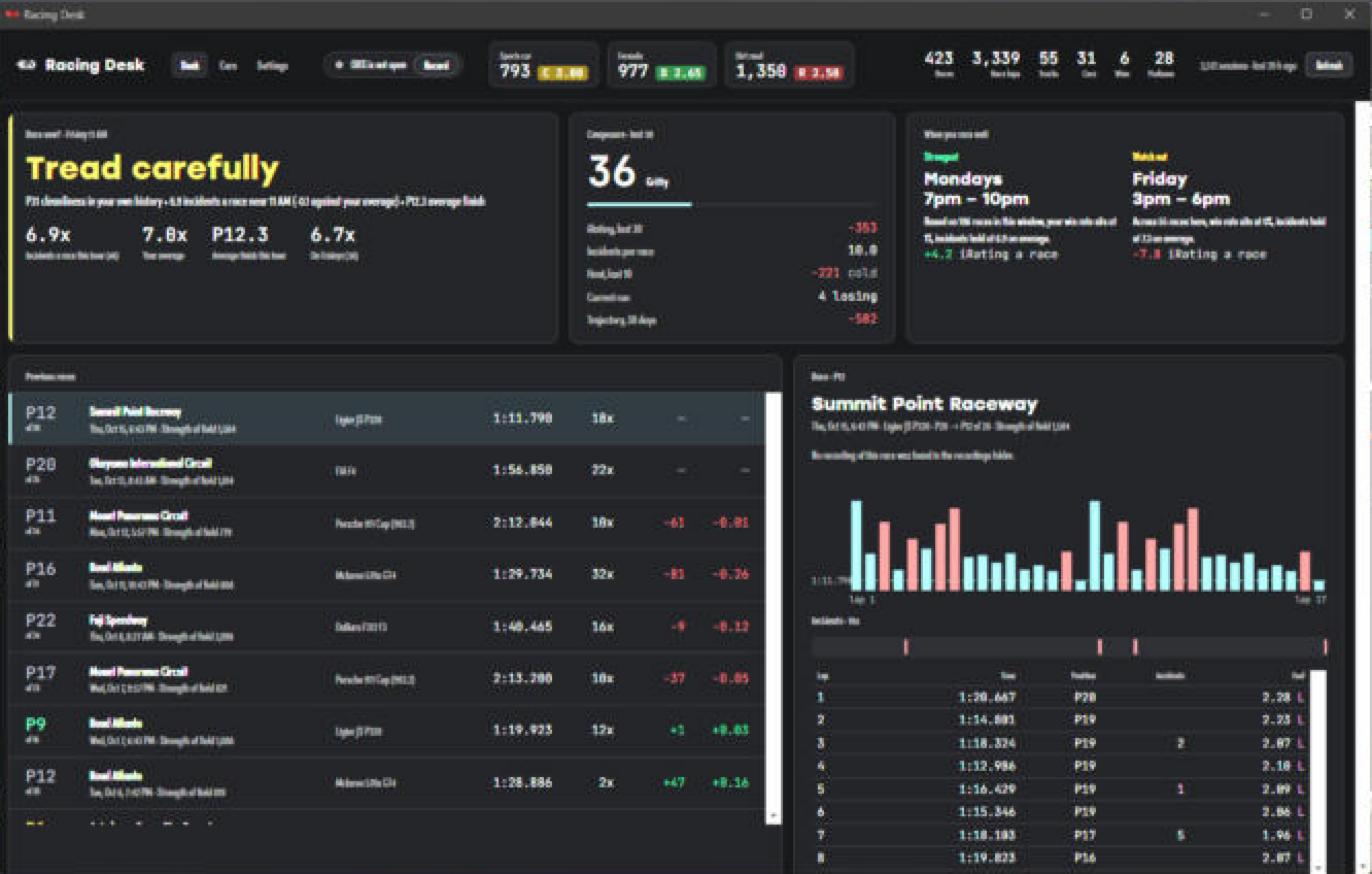Select the P22 Fuji Speedway race row

click(x=386, y=626)
